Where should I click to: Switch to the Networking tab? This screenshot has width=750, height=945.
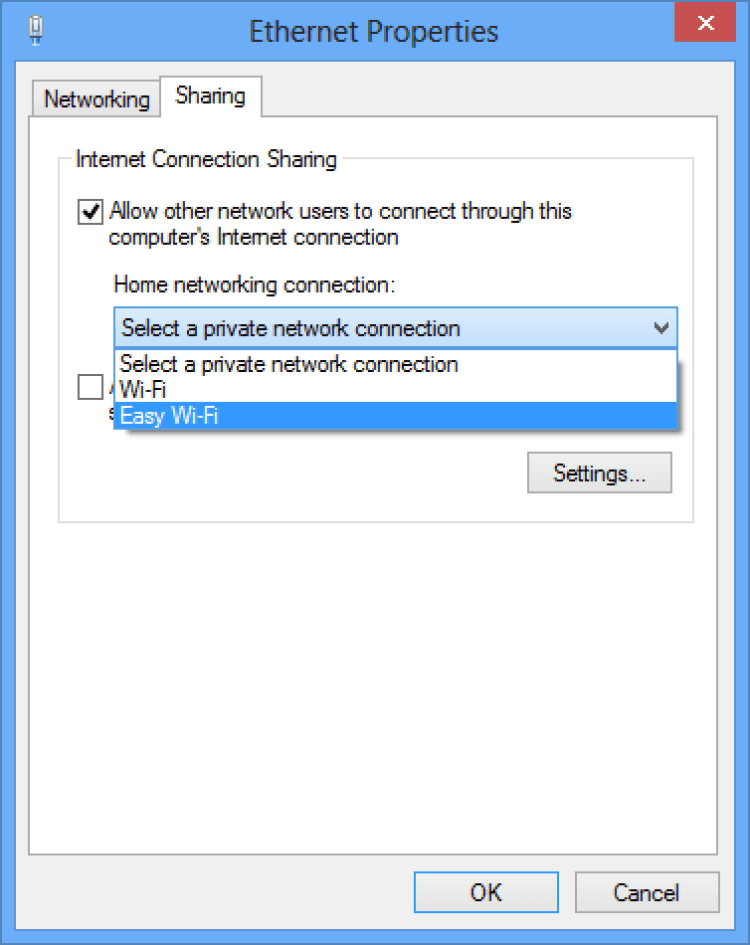click(97, 99)
